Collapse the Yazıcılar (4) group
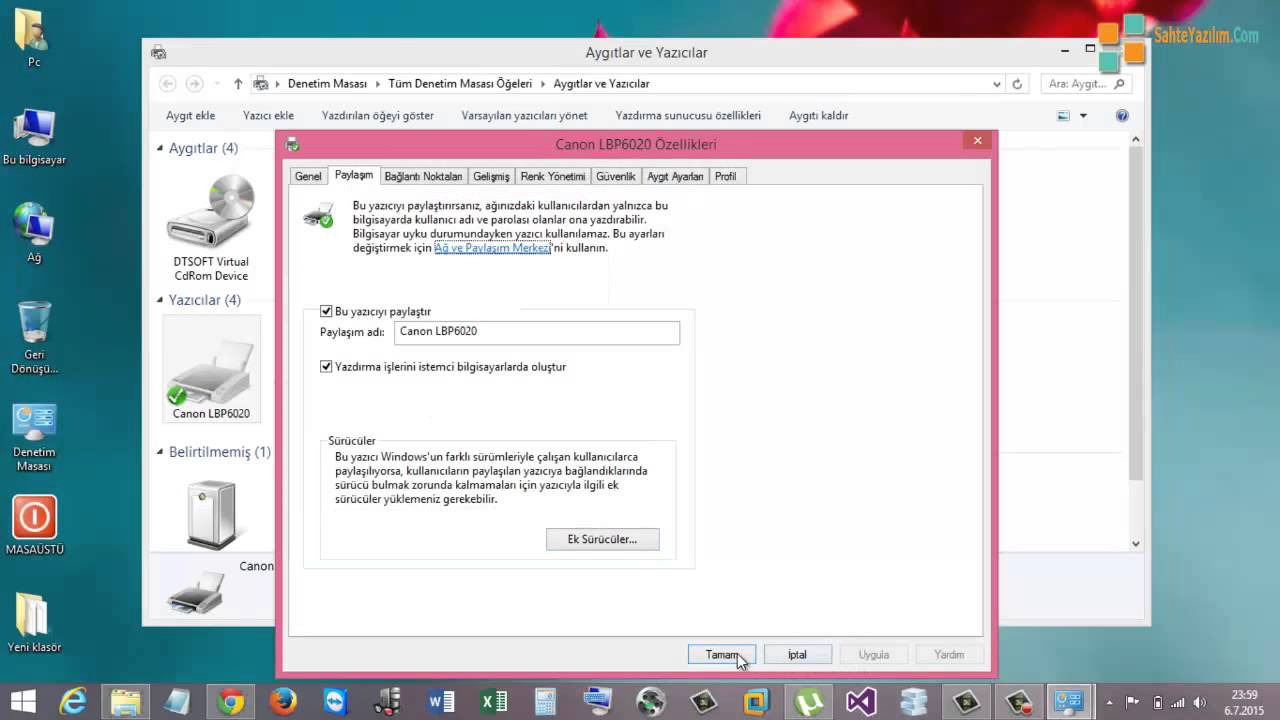Screen dimensions: 1280x720 pos(160,300)
